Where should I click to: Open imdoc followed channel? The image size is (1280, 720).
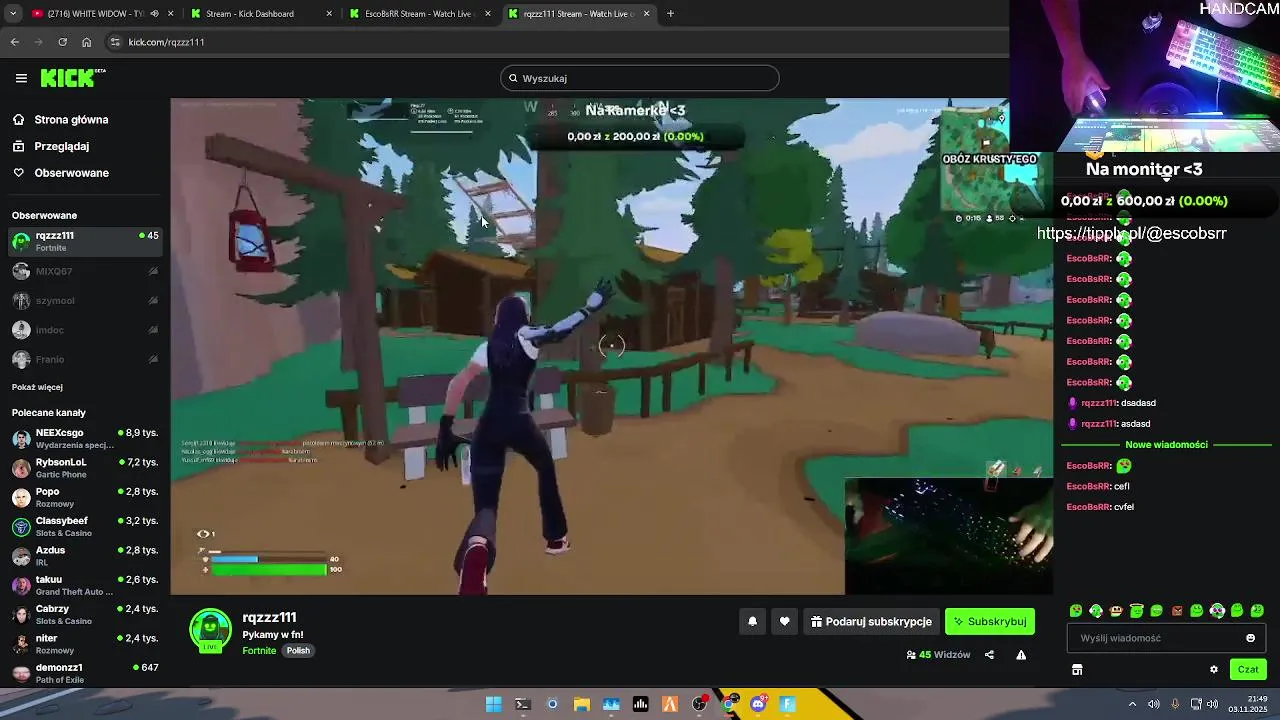click(85, 329)
